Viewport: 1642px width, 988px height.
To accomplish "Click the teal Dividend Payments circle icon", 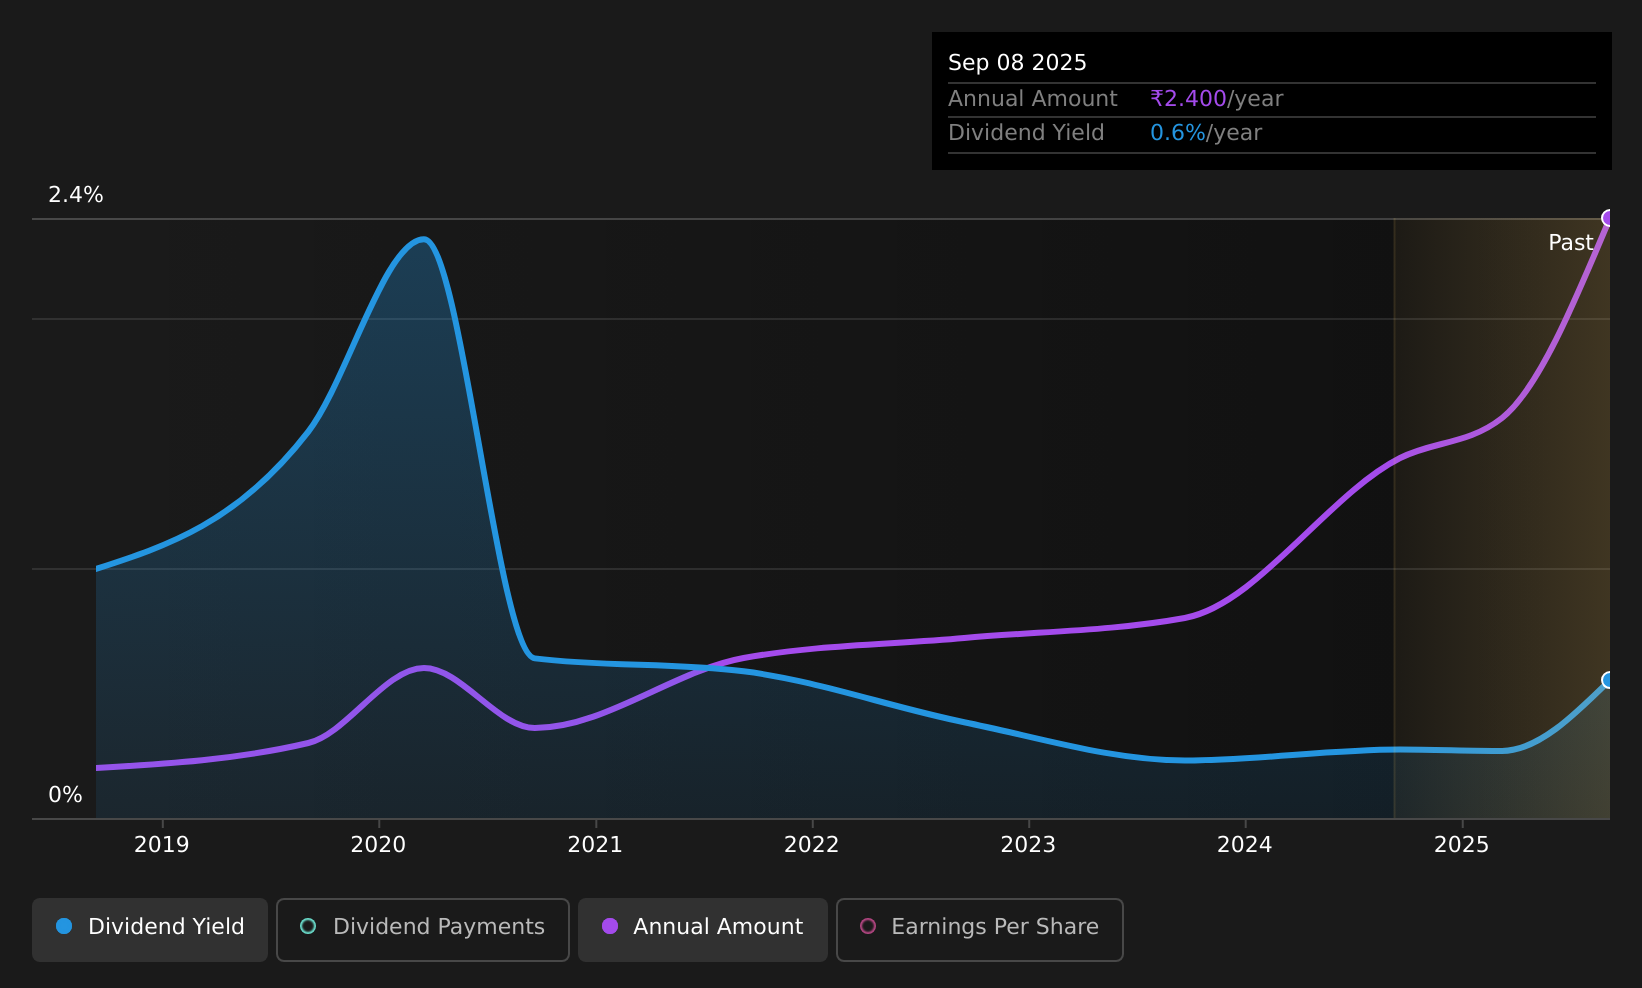I will [308, 926].
